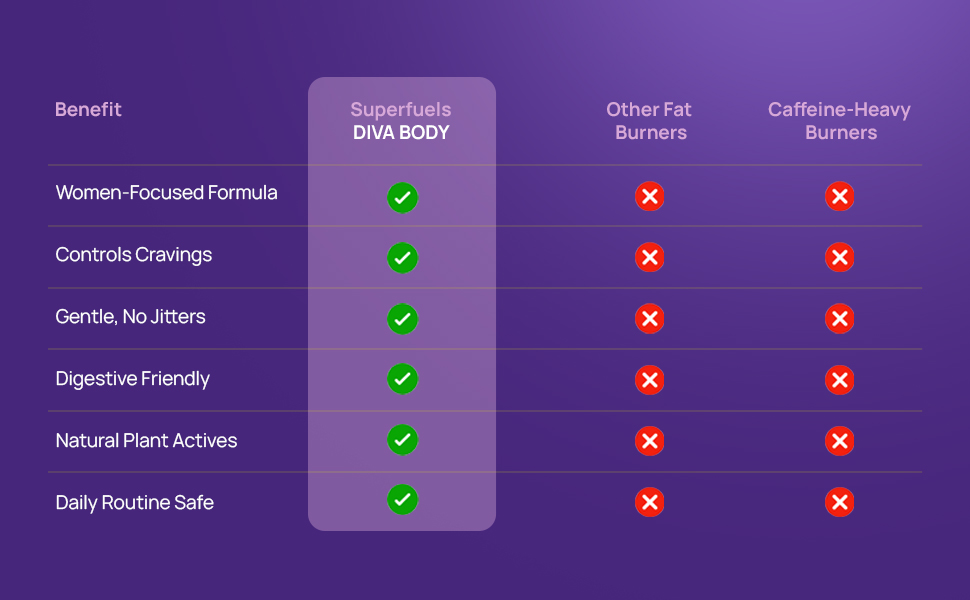Click green checkmark for Daily Routine Safe
Viewport: 970px width, 600px height.
[402, 499]
